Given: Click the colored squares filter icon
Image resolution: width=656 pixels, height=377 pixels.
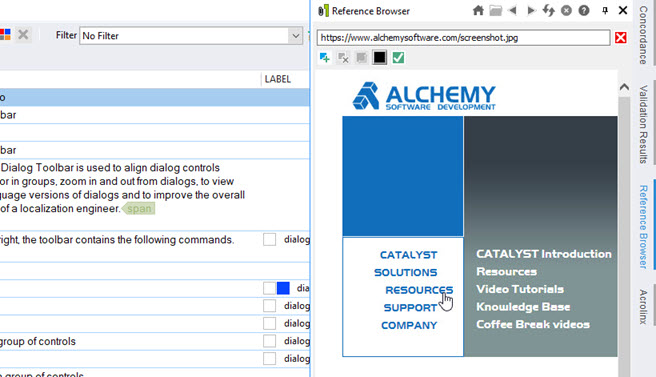Looking at the screenshot, I should pos(5,34).
